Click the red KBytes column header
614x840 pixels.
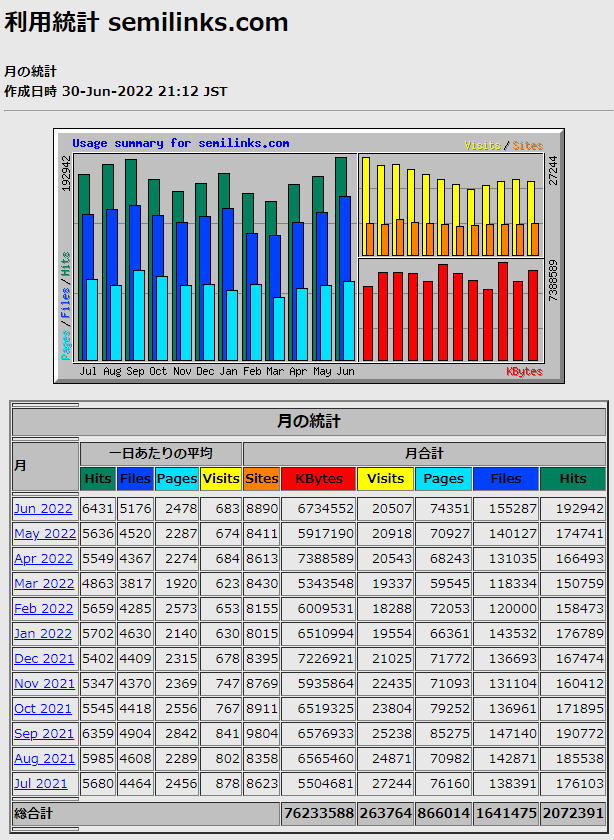[x=319, y=479]
